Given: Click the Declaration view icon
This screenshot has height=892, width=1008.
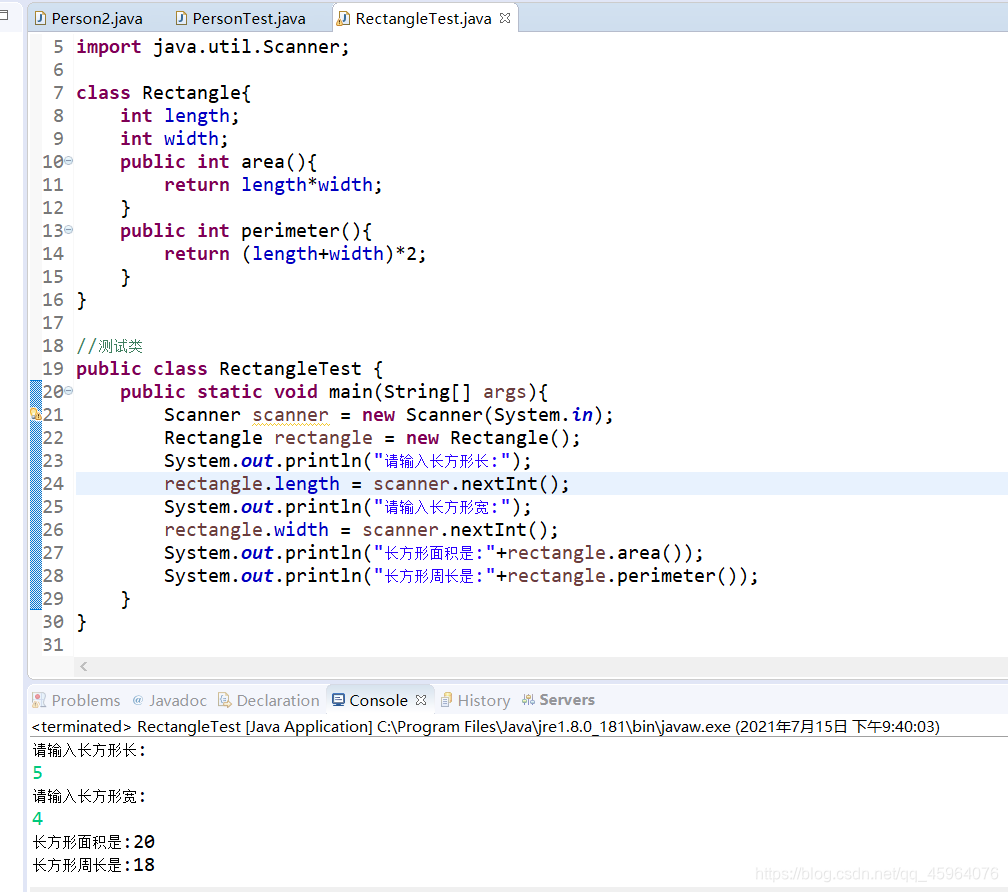Looking at the screenshot, I should pos(224,700).
